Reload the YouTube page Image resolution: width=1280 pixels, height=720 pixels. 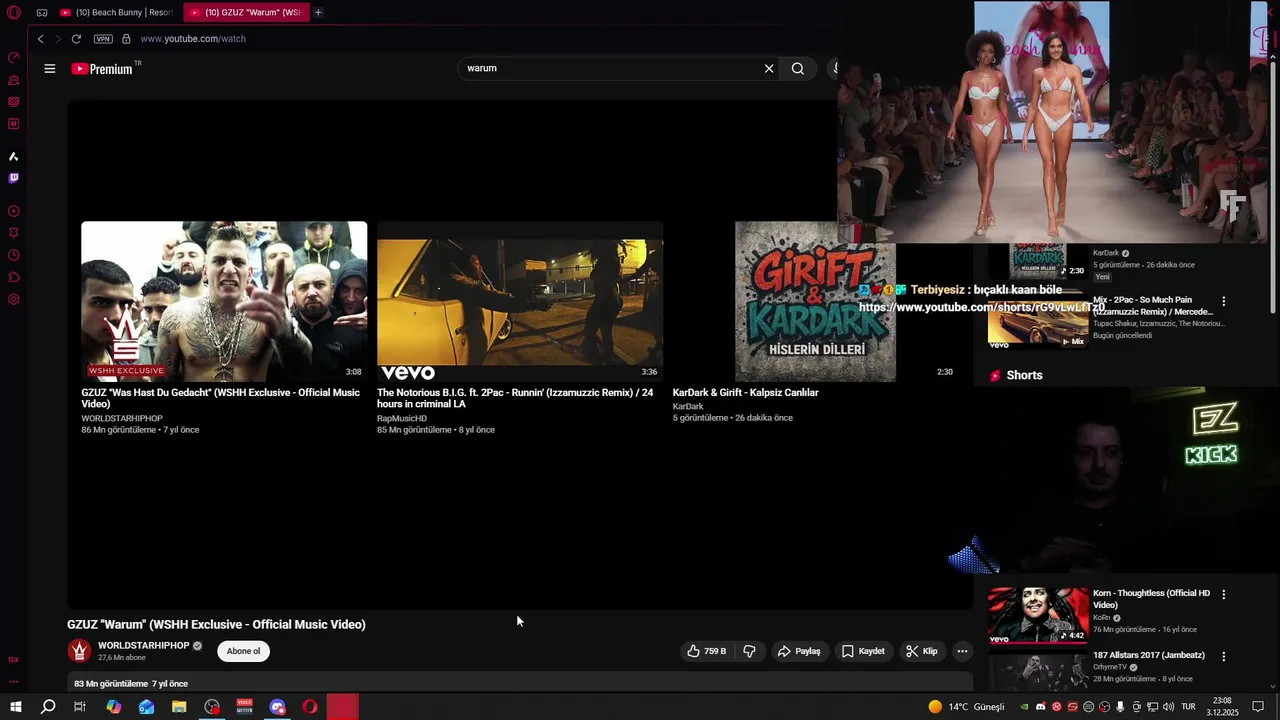[76, 39]
